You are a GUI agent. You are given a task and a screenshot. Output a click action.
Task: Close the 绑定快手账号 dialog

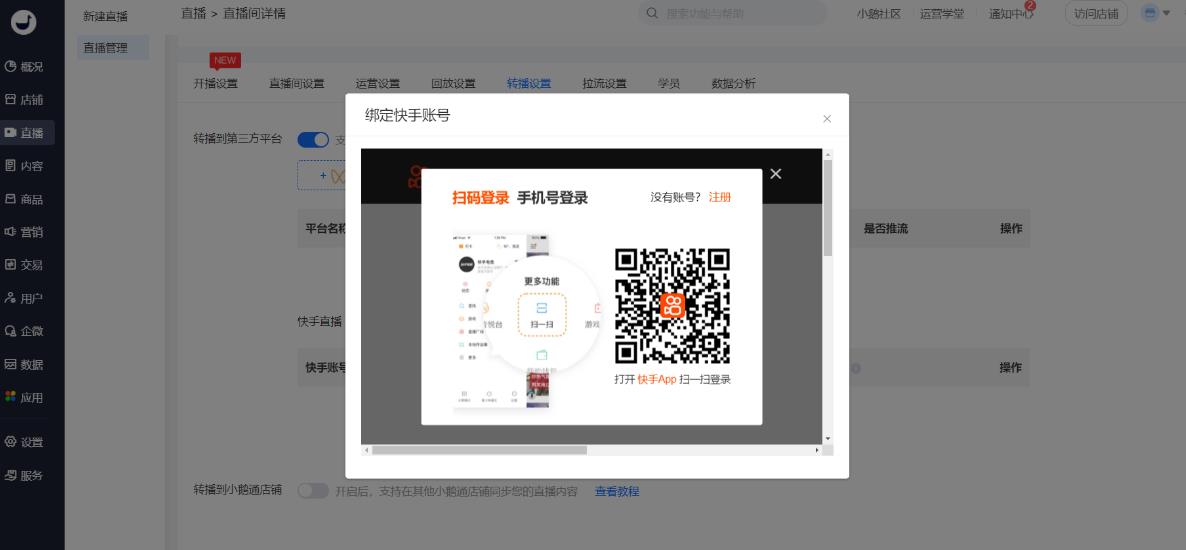point(827,119)
